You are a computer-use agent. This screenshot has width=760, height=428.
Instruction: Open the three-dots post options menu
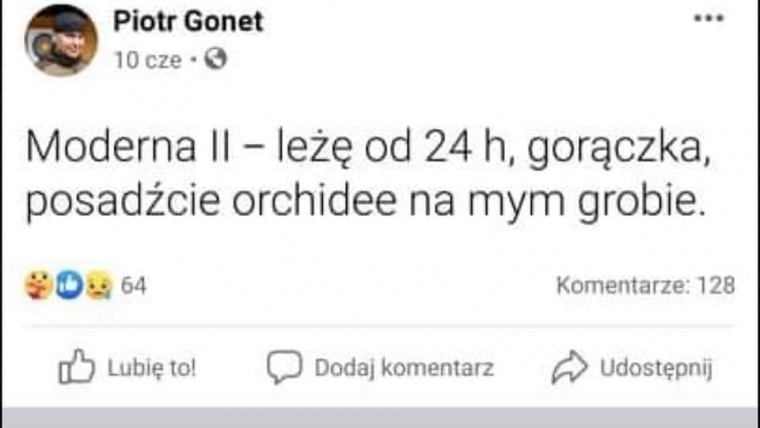(708, 18)
